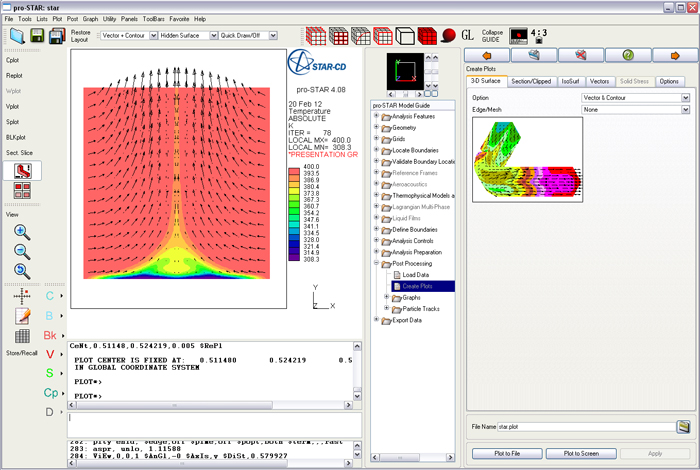Click the File Name input field

pos(586,427)
